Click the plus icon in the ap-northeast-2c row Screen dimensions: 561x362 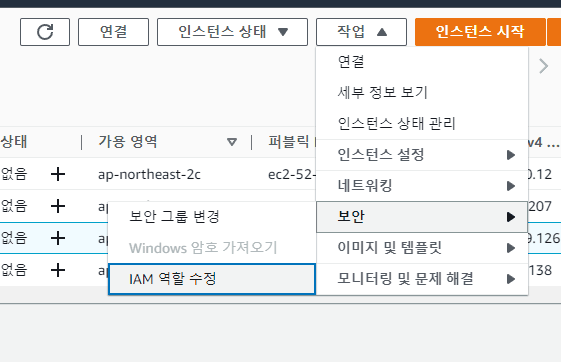pyautogui.click(x=58, y=175)
